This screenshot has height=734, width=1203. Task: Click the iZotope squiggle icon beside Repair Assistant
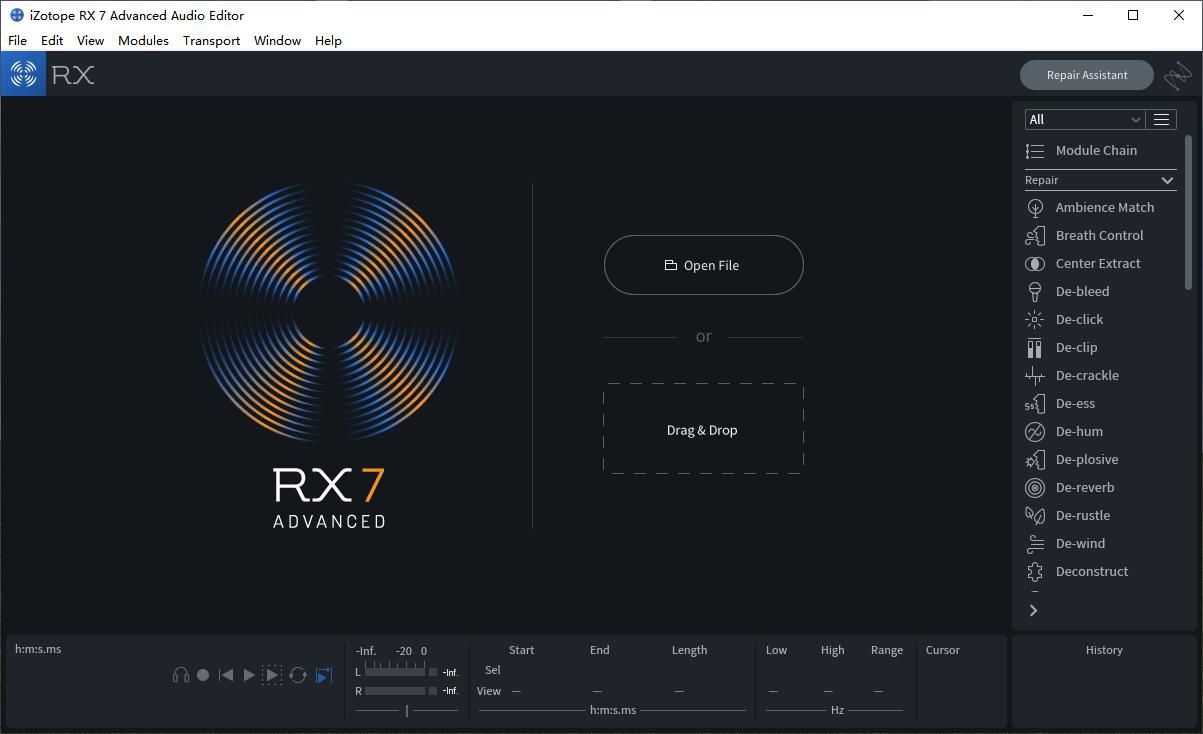pos(1177,75)
